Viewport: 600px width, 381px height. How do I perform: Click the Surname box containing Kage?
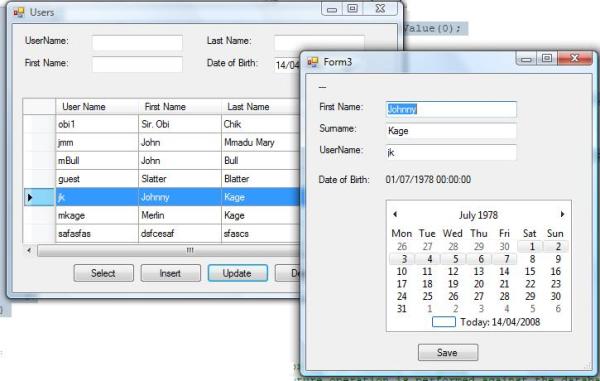coord(451,131)
